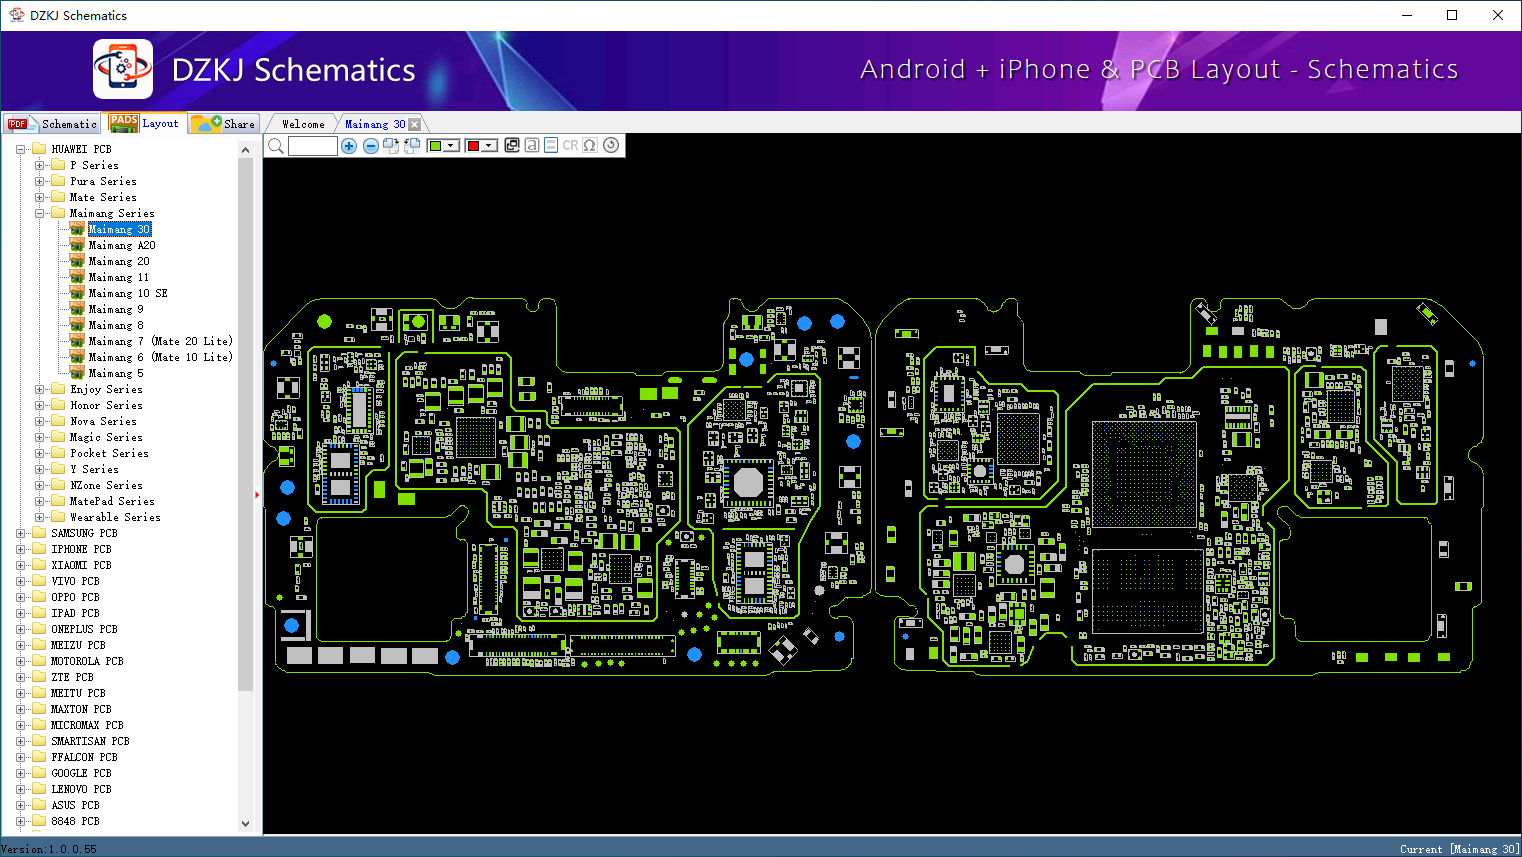Click the MatePad Series folder icon
The height and width of the screenshot is (857, 1522).
click(58, 501)
